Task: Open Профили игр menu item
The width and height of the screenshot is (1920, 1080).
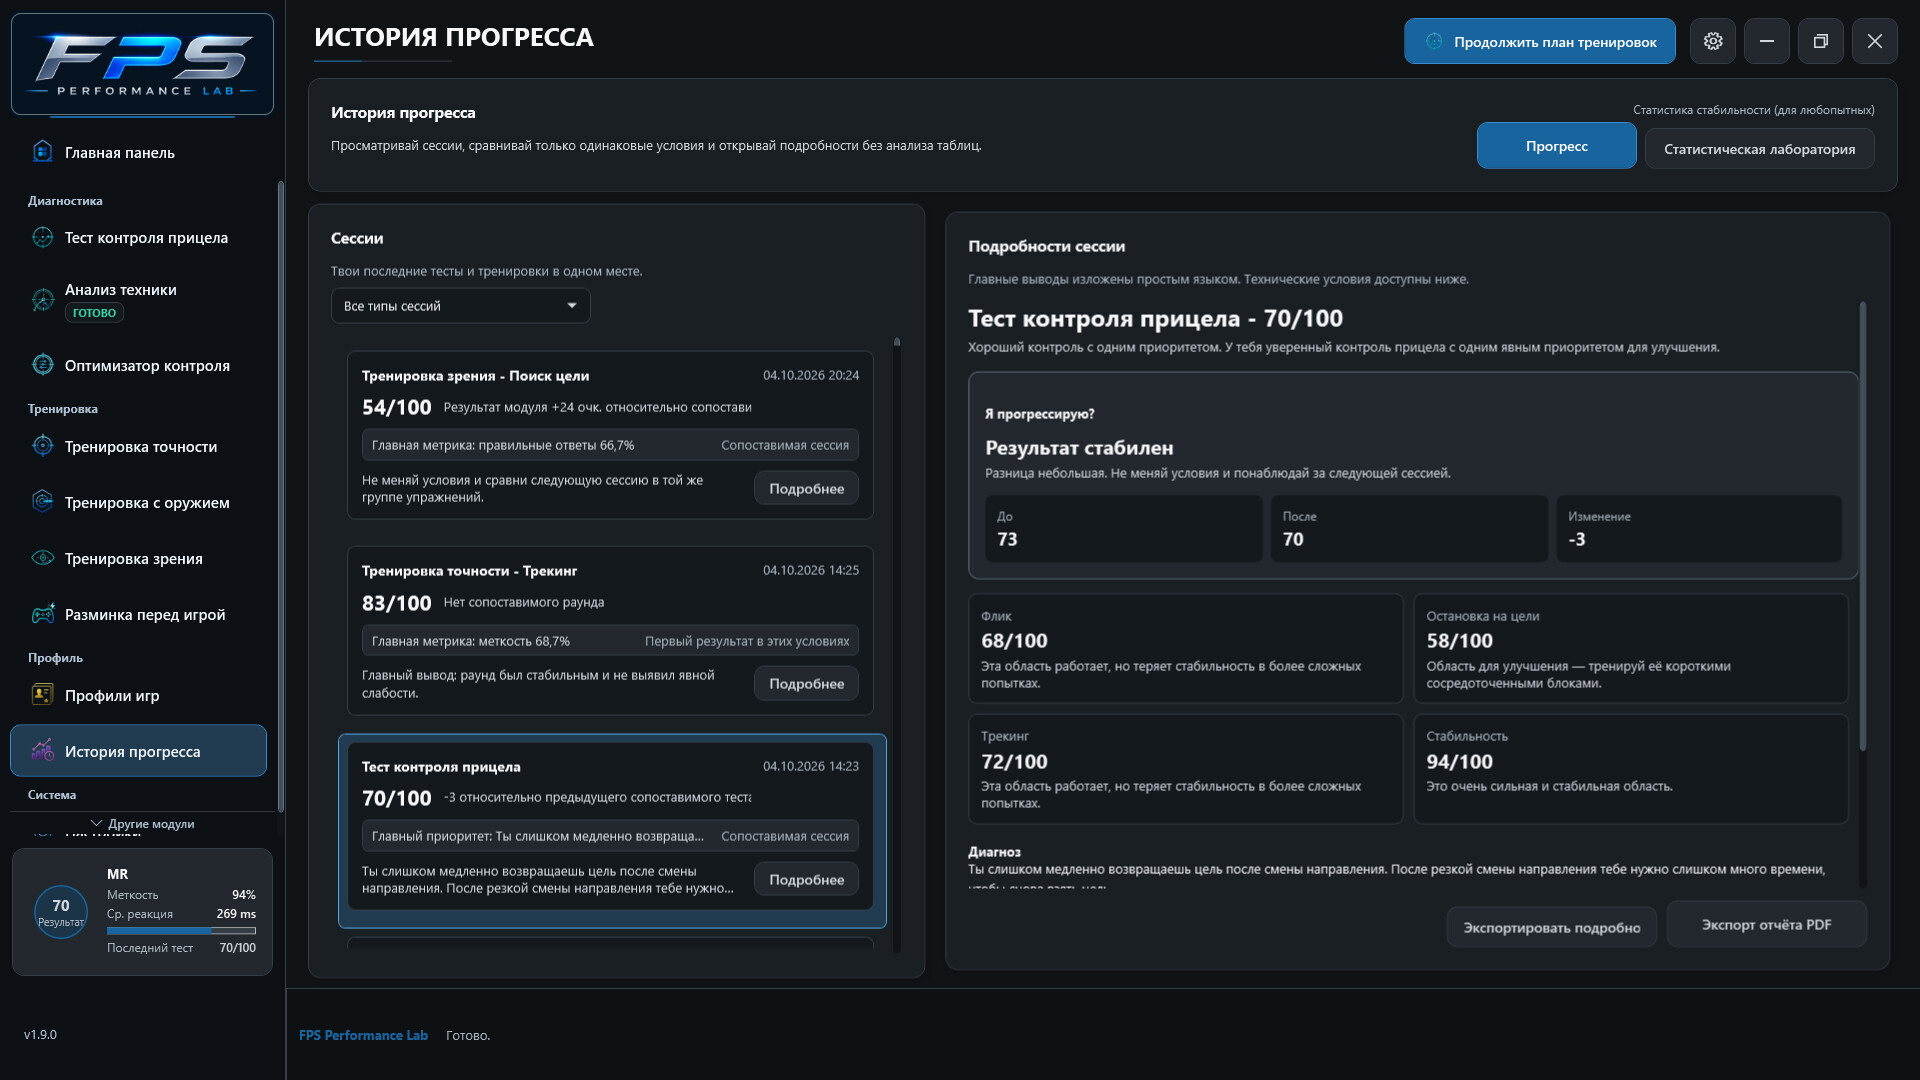Action: pos(139,695)
